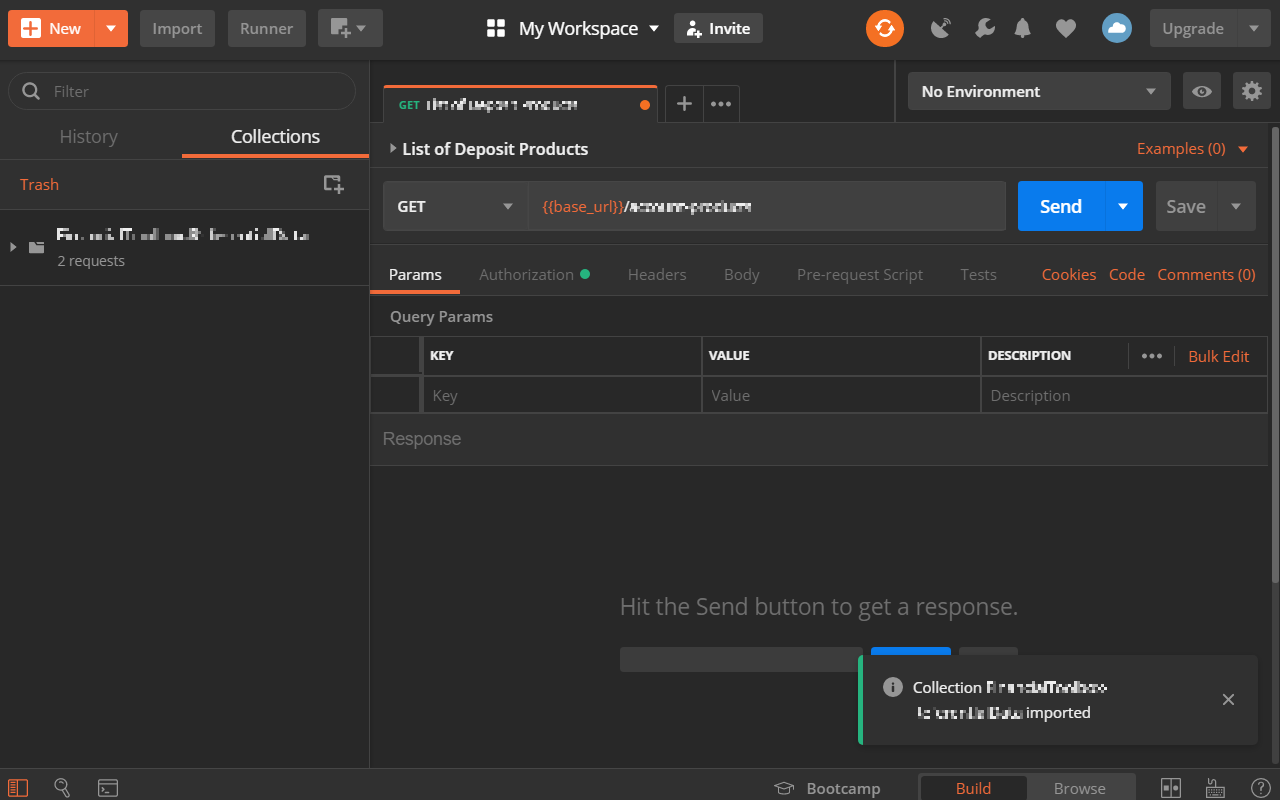Expand the imported collection folder

13,247
